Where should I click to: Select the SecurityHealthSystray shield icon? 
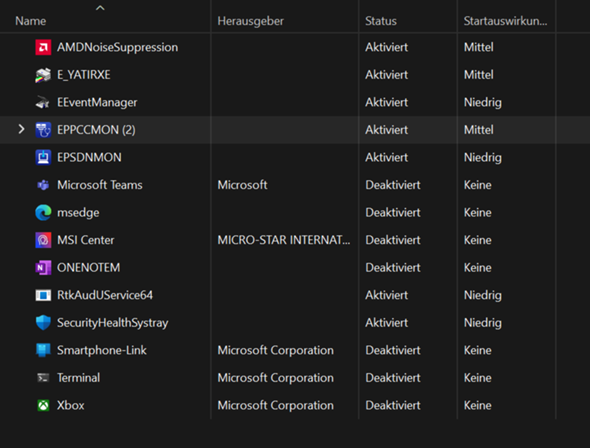click(x=43, y=323)
